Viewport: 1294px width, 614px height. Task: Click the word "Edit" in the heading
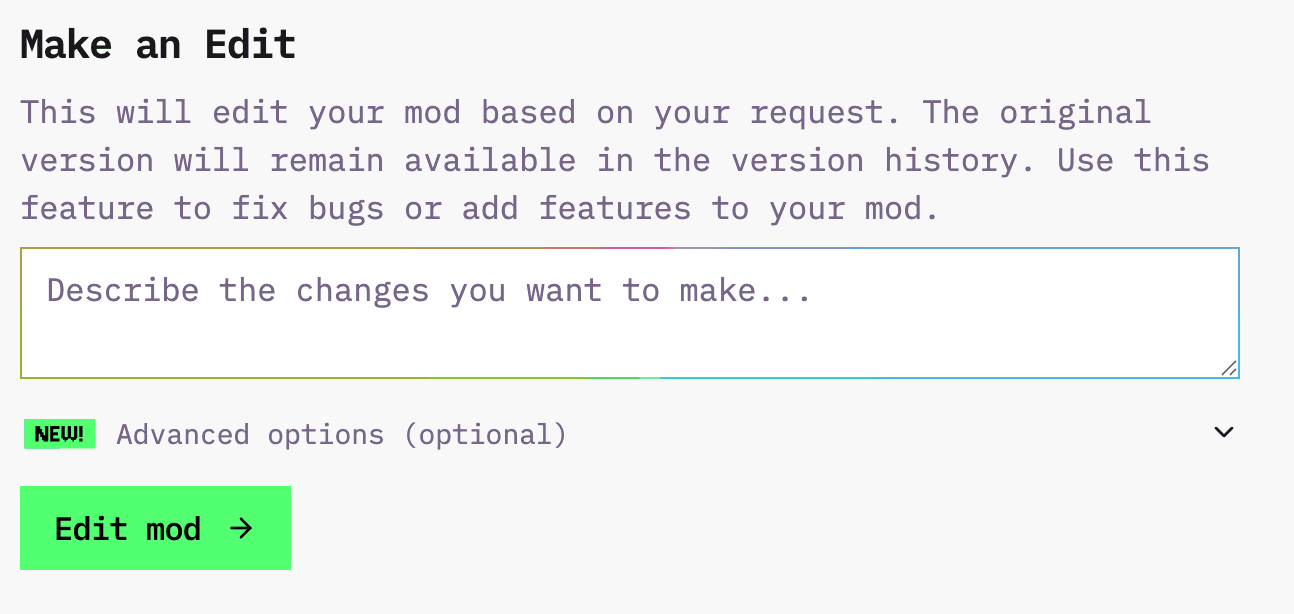(x=250, y=45)
